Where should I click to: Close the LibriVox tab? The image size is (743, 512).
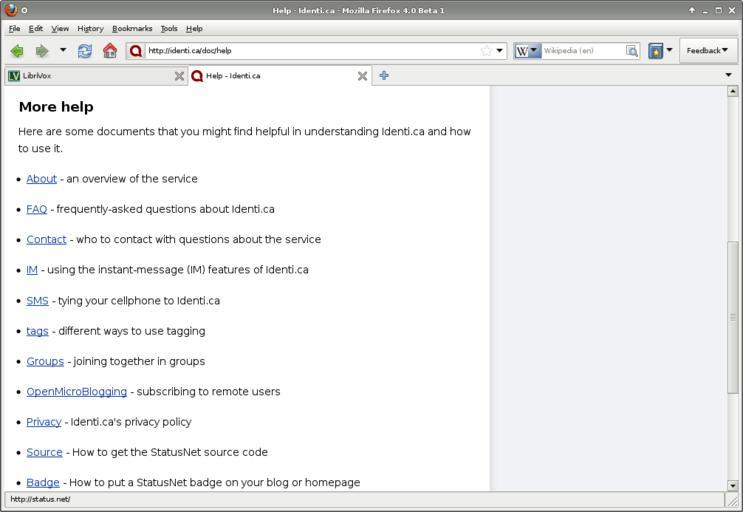coord(179,76)
